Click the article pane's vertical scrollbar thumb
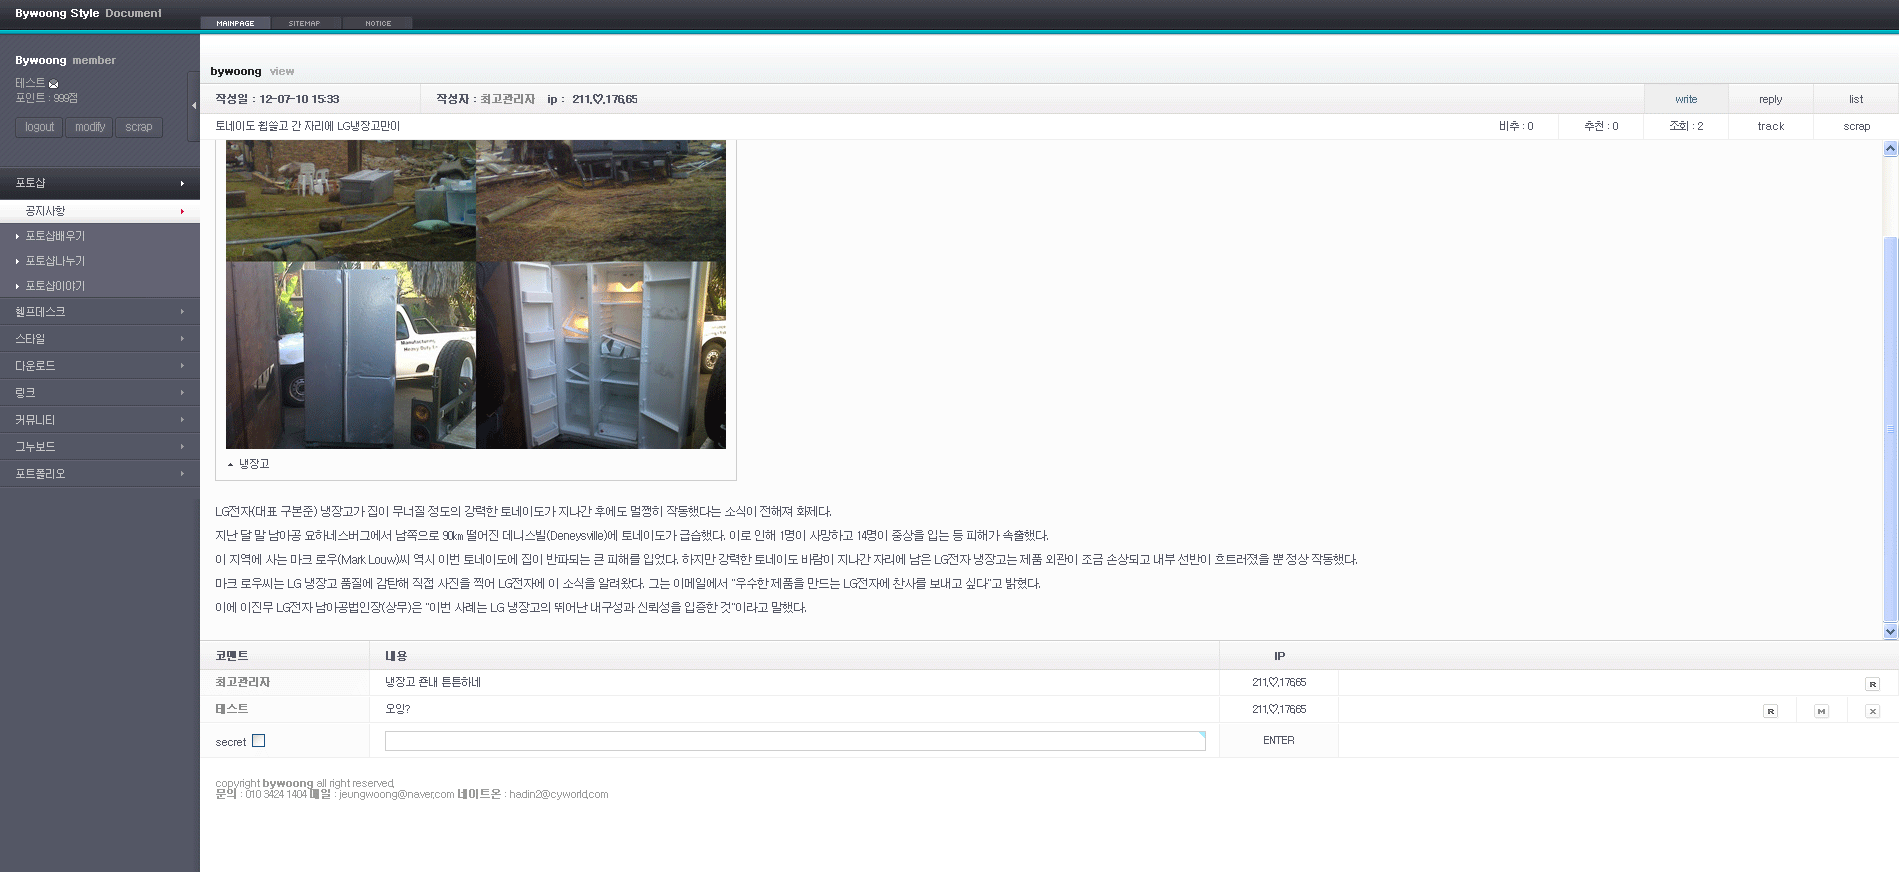The height and width of the screenshot is (872, 1899). coord(1890,430)
